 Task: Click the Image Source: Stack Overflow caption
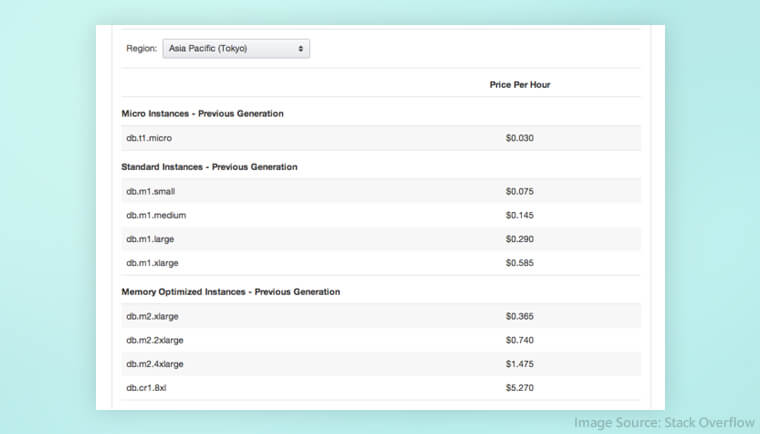pos(663,422)
